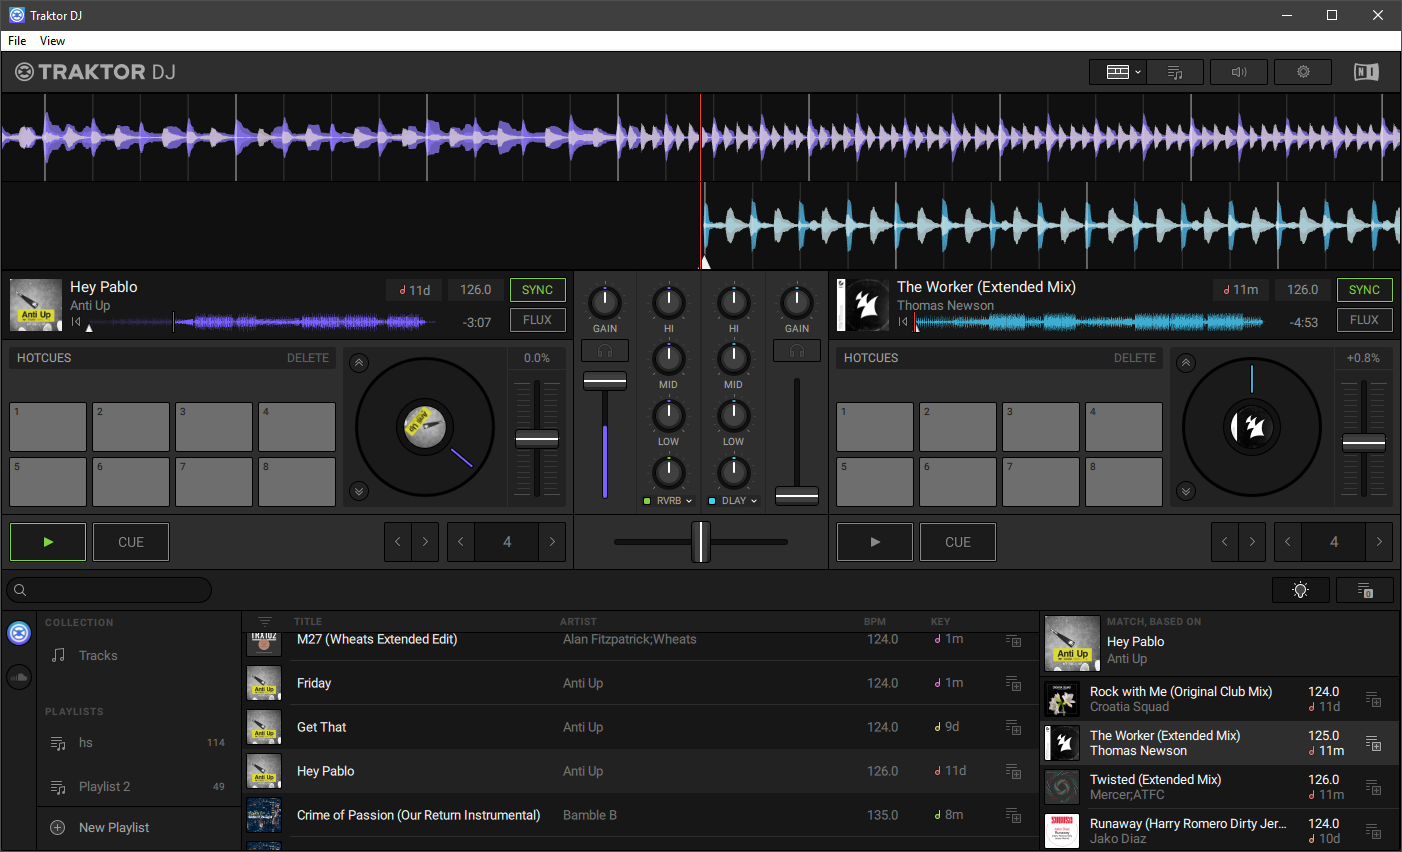The height and width of the screenshot is (852, 1402).
Task: Click CUE on the left deck
Action: coord(131,542)
